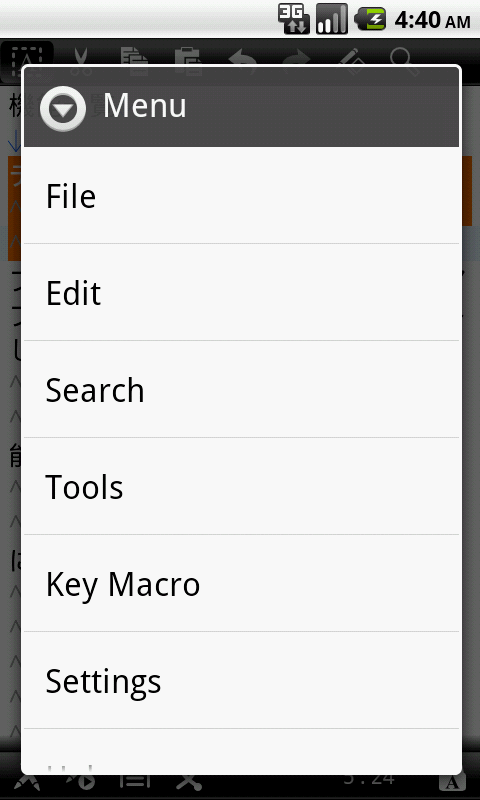Click the magnifier search icon
Screen dimensions: 480x800
point(405,57)
